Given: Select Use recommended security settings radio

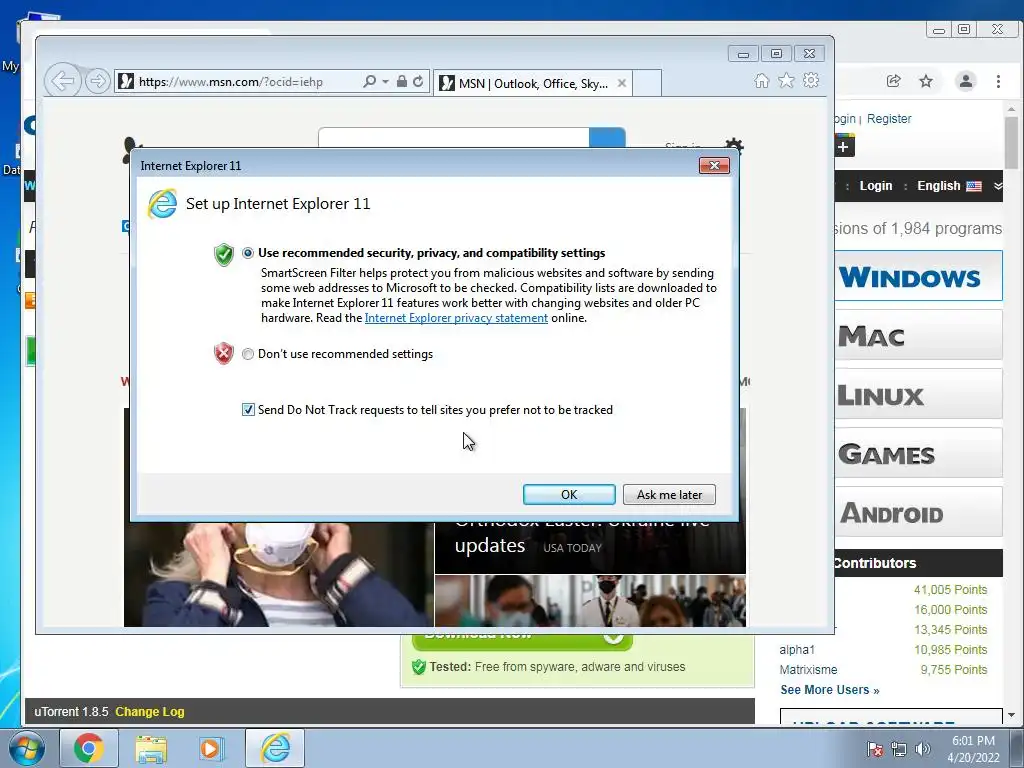Looking at the screenshot, I should [x=248, y=253].
